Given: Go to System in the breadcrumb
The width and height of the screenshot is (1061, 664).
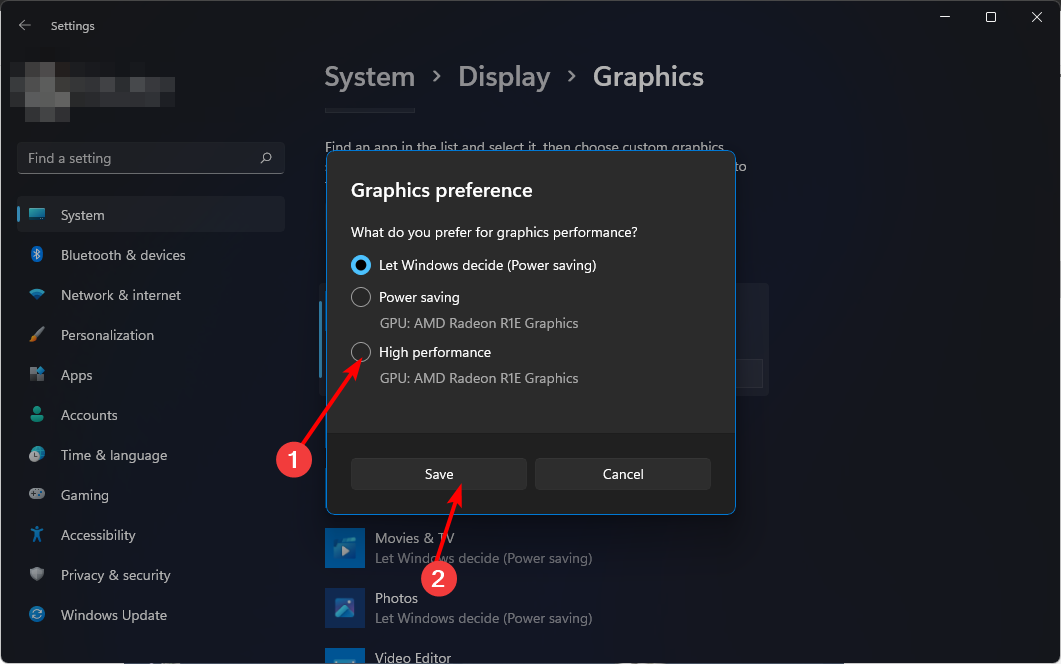Looking at the screenshot, I should 369,76.
